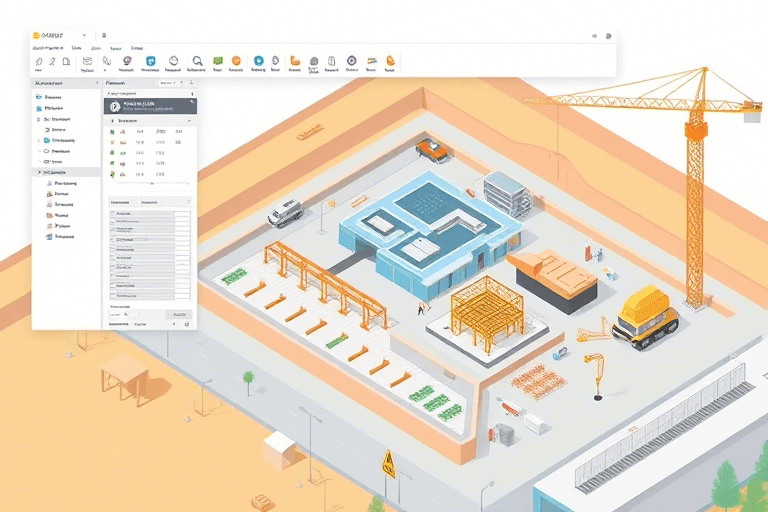This screenshot has height=512, width=768.
Task: Click the horizontal slider below the icon grid
Action: (150, 183)
